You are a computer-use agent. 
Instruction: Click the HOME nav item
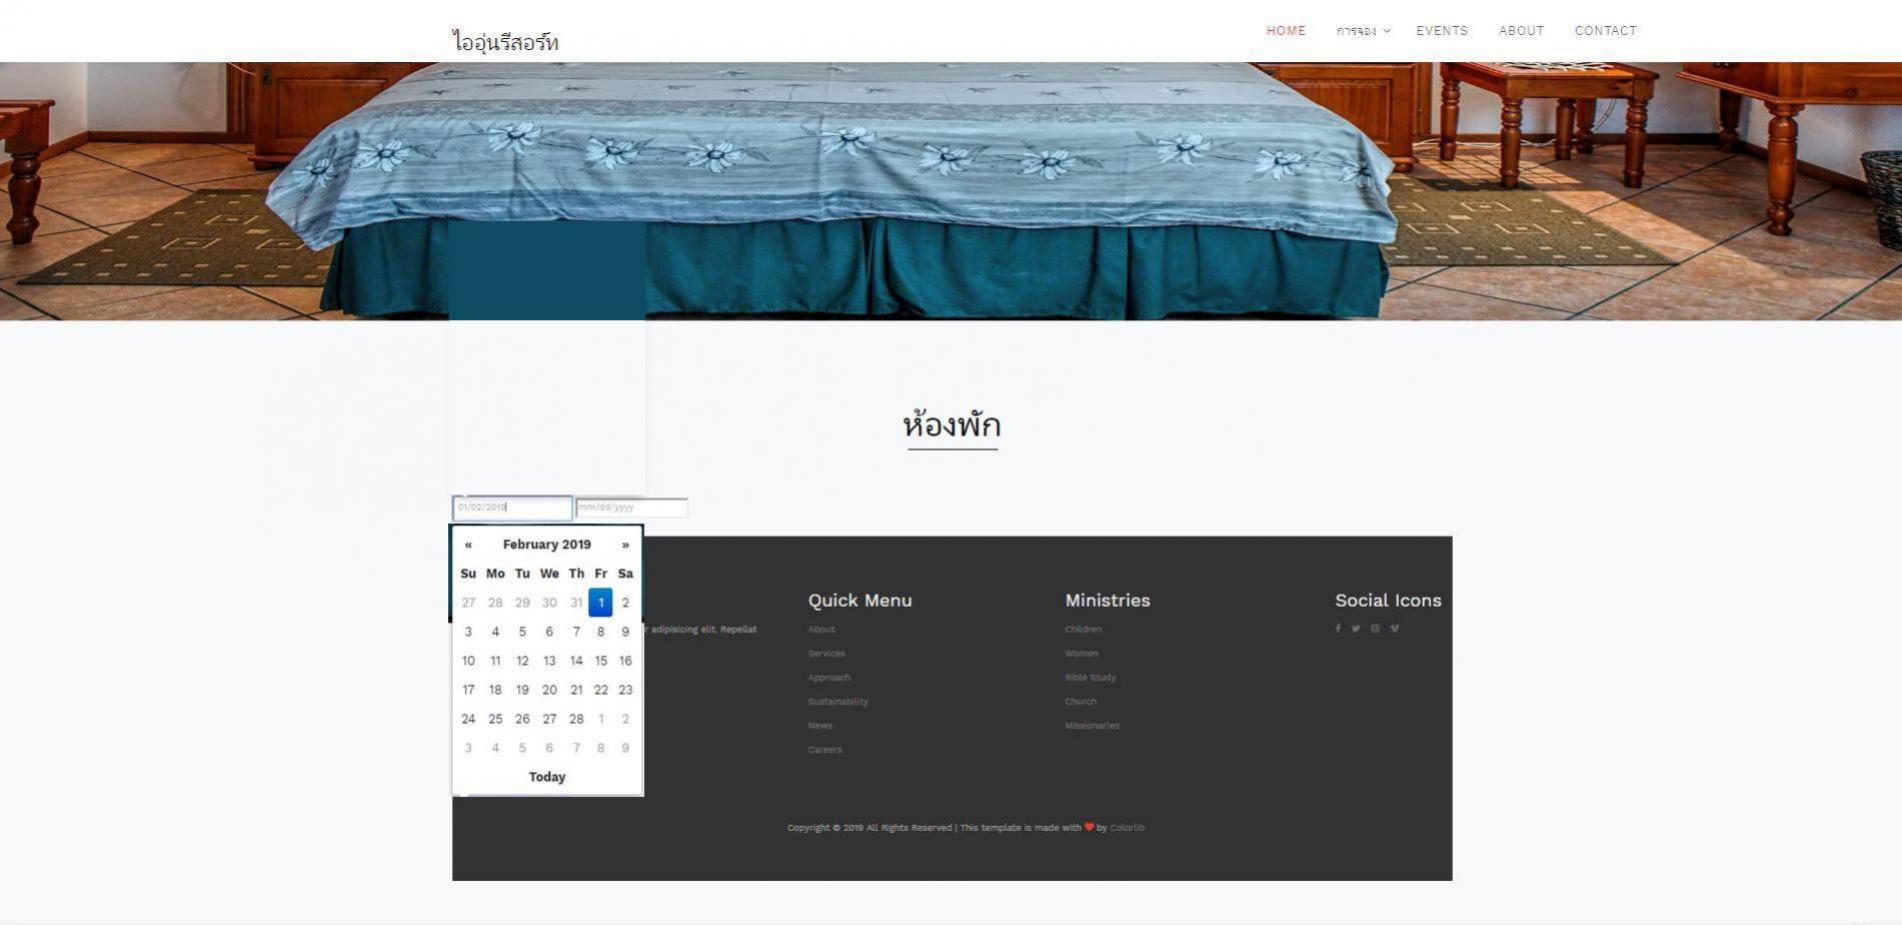(1286, 31)
